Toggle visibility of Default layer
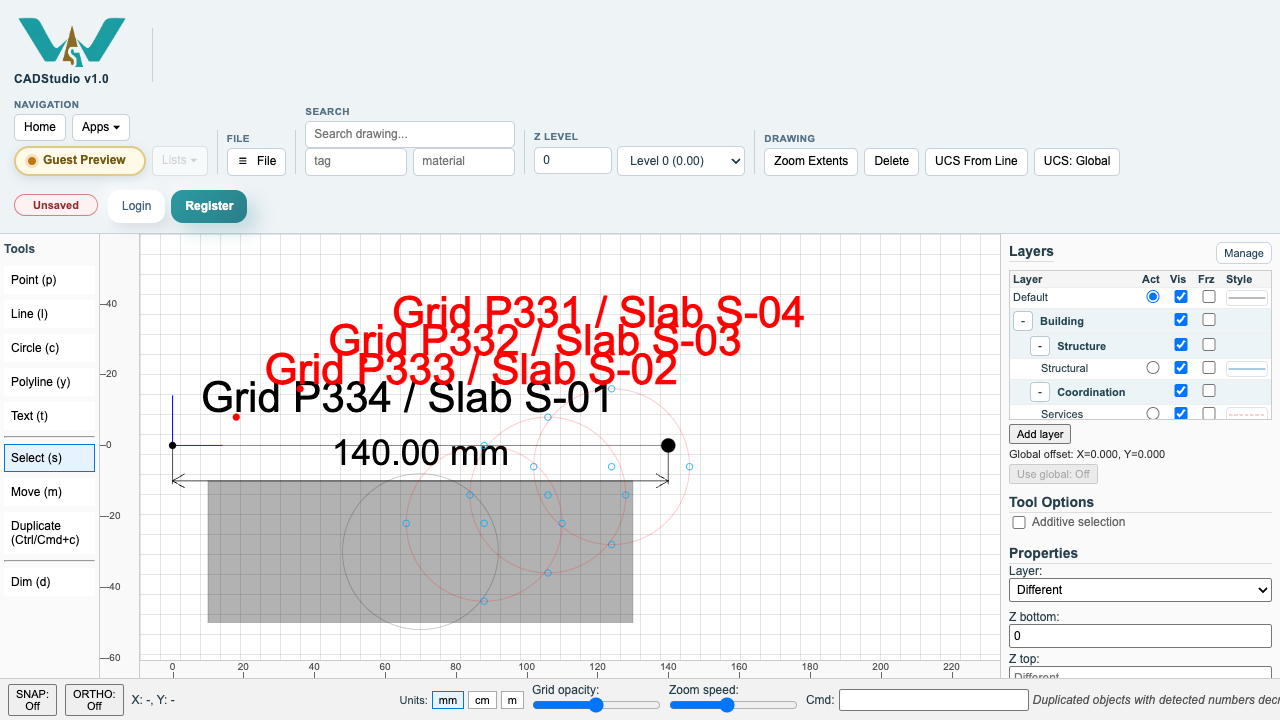The image size is (1280, 720). coord(1181,297)
